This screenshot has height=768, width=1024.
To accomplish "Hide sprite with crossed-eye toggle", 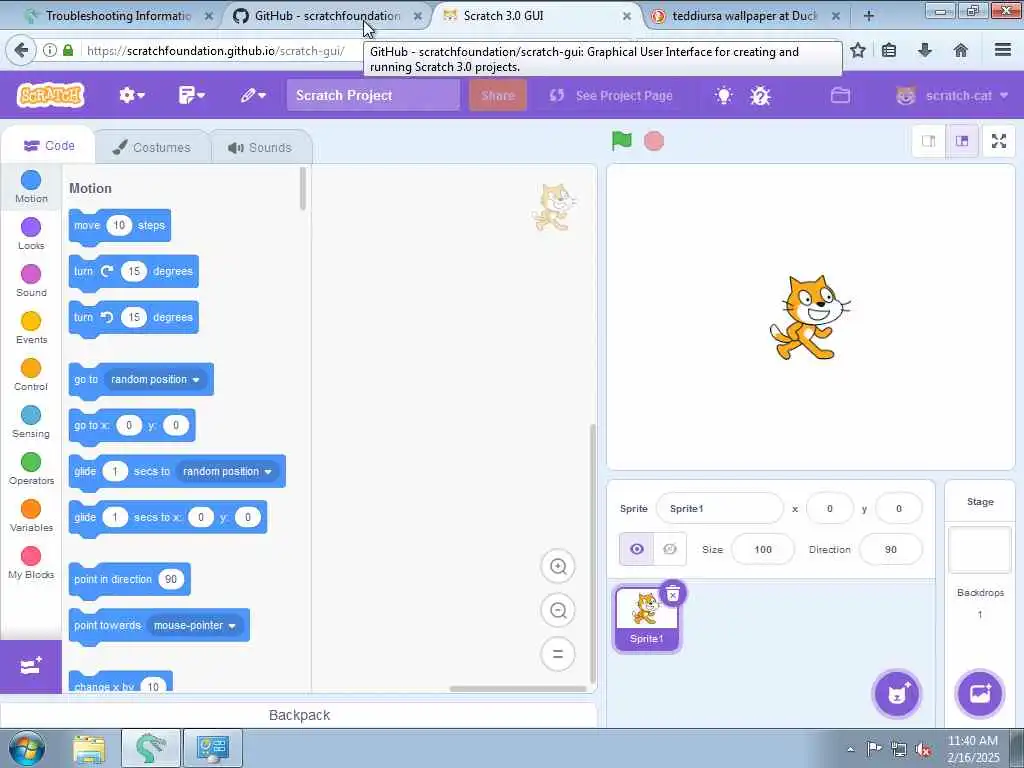I will (669, 549).
